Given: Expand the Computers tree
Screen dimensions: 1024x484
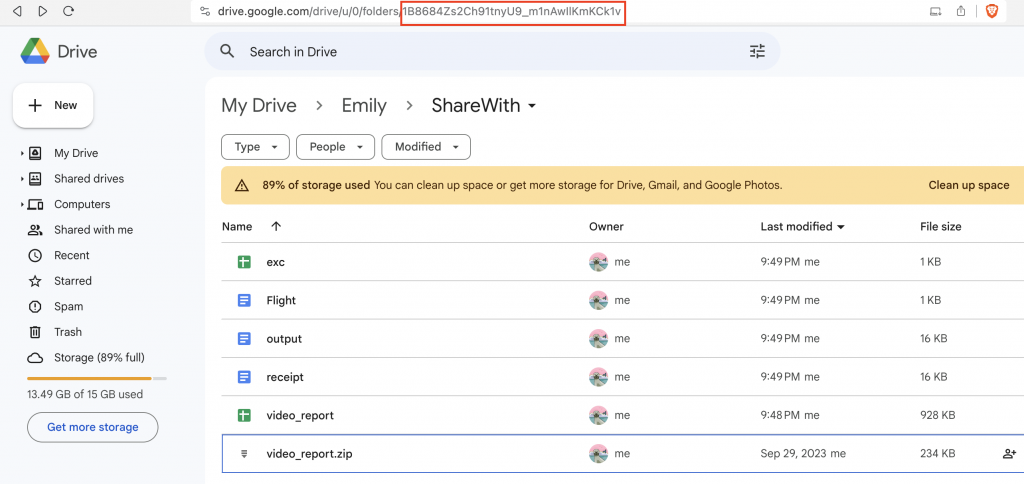Looking at the screenshot, I should 22,204.
